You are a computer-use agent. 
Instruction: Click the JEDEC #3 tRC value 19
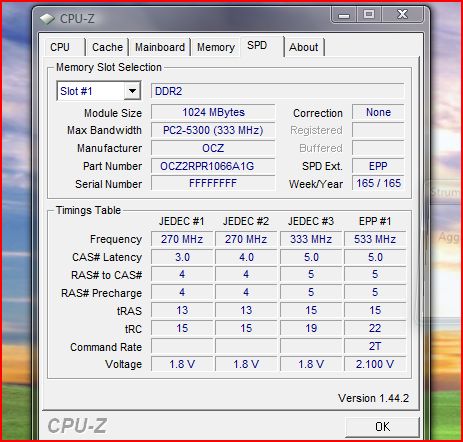point(311,328)
